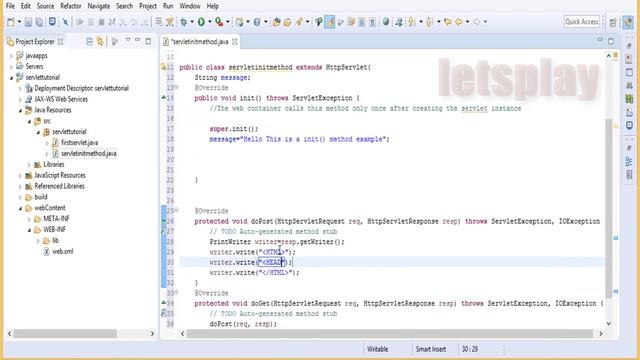Click the editor scroll right arrow
640x360 pixels.
600,334
